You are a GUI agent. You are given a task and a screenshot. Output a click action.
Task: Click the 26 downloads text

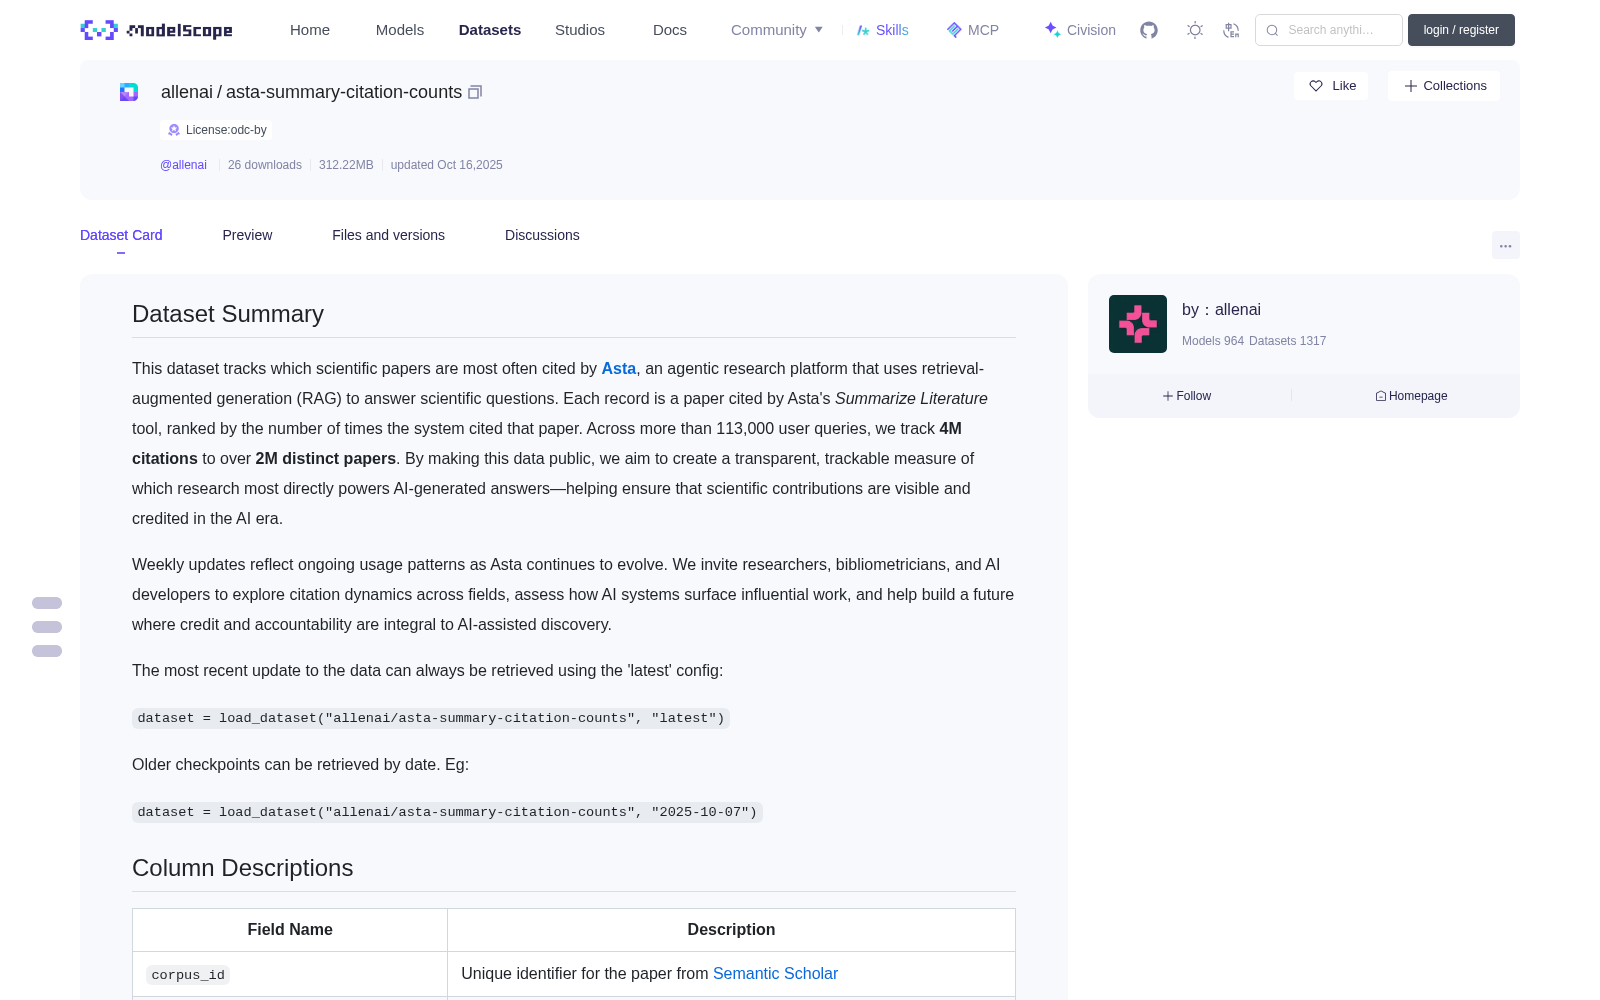(265, 165)
